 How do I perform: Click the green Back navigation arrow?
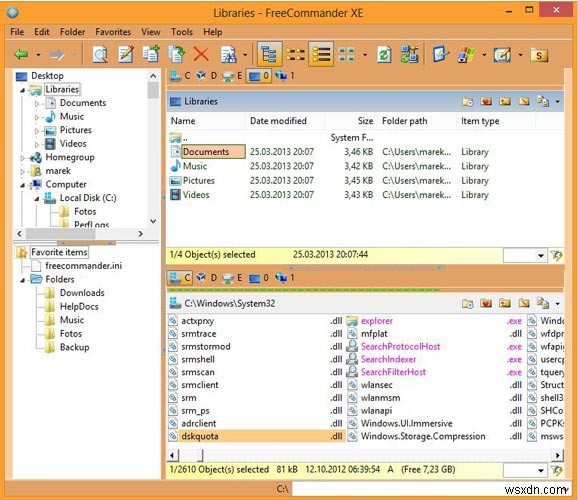(21, 55)
